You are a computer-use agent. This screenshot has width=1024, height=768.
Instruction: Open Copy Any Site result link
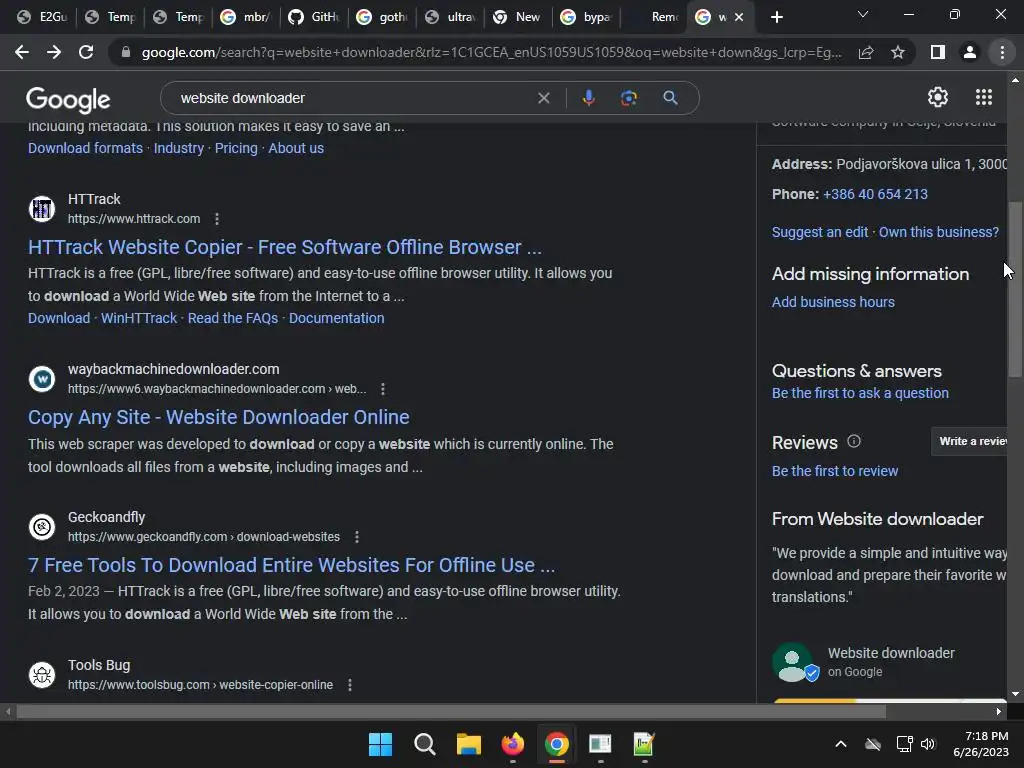pos(219,417)
